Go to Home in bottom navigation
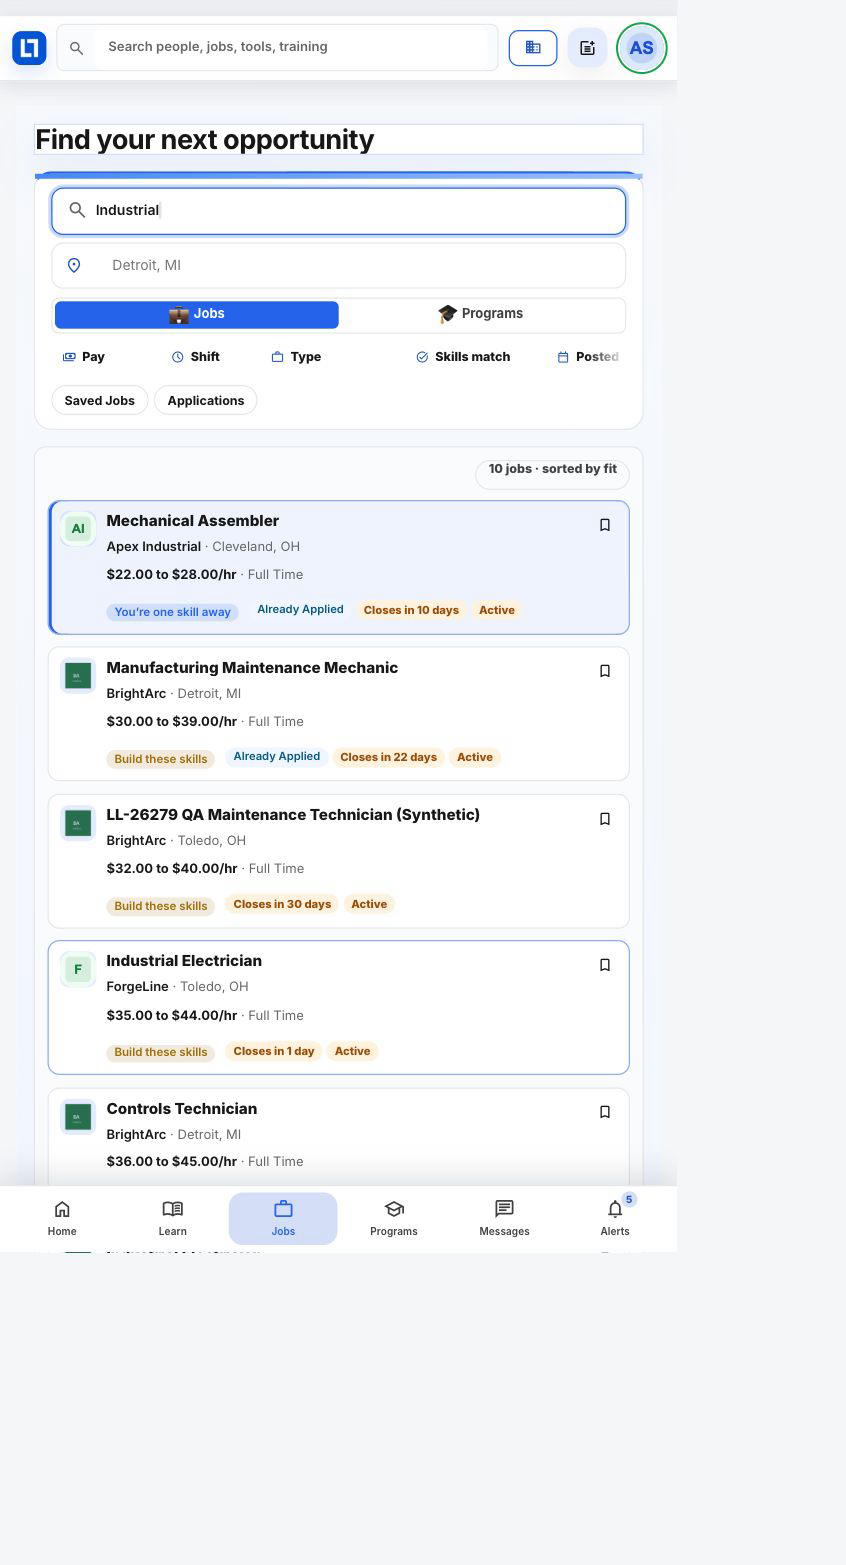Viewport: 846px width, 1565px height. [x=62, y=1218]
